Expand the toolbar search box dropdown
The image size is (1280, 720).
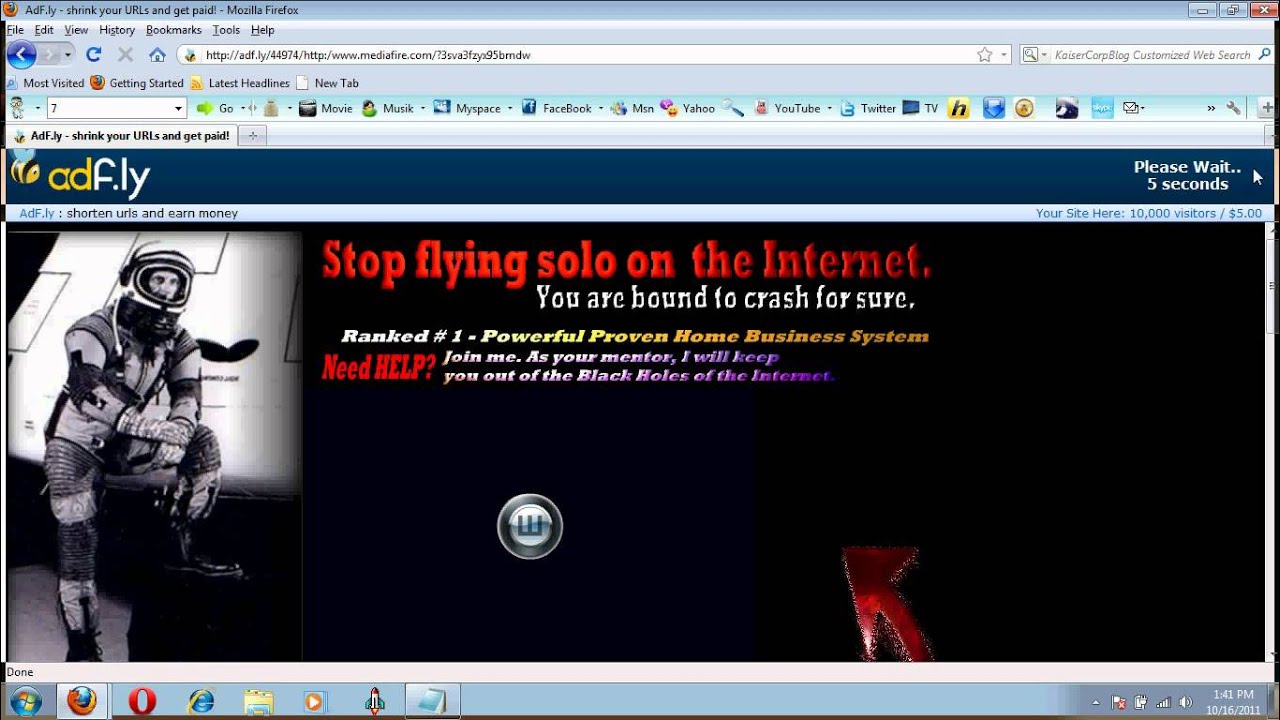click(179, 108)
